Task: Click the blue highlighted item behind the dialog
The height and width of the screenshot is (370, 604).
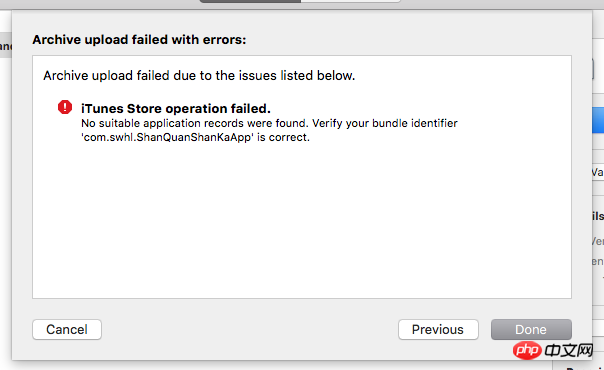Action: (x=598, y=121)
